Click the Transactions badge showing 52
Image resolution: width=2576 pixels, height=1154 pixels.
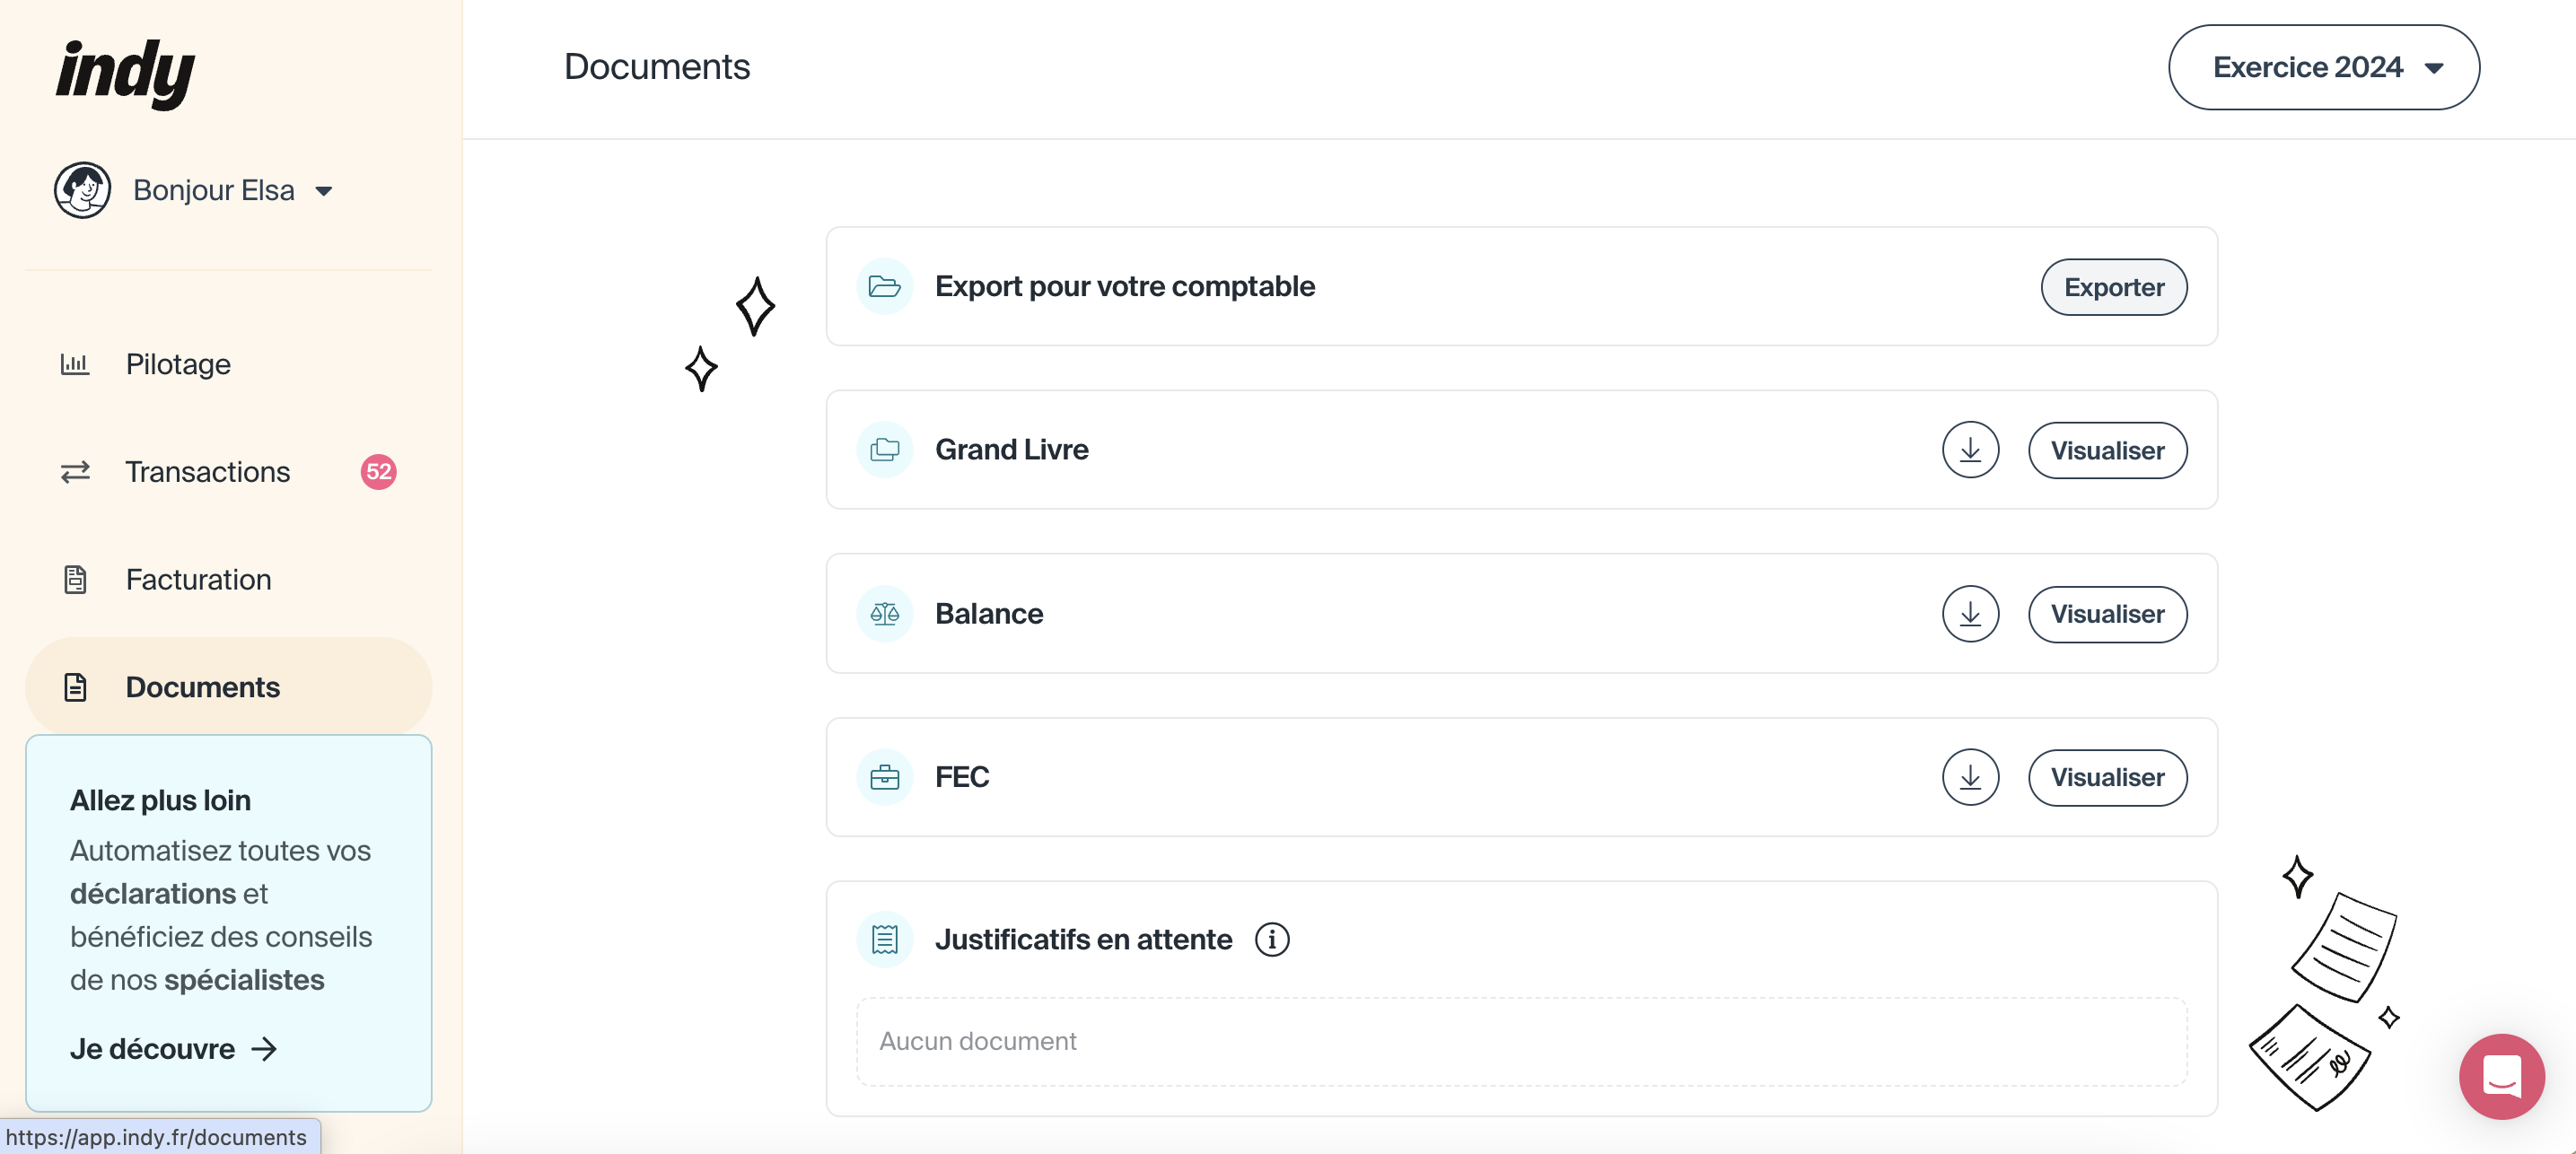click(x=378, y=472)
